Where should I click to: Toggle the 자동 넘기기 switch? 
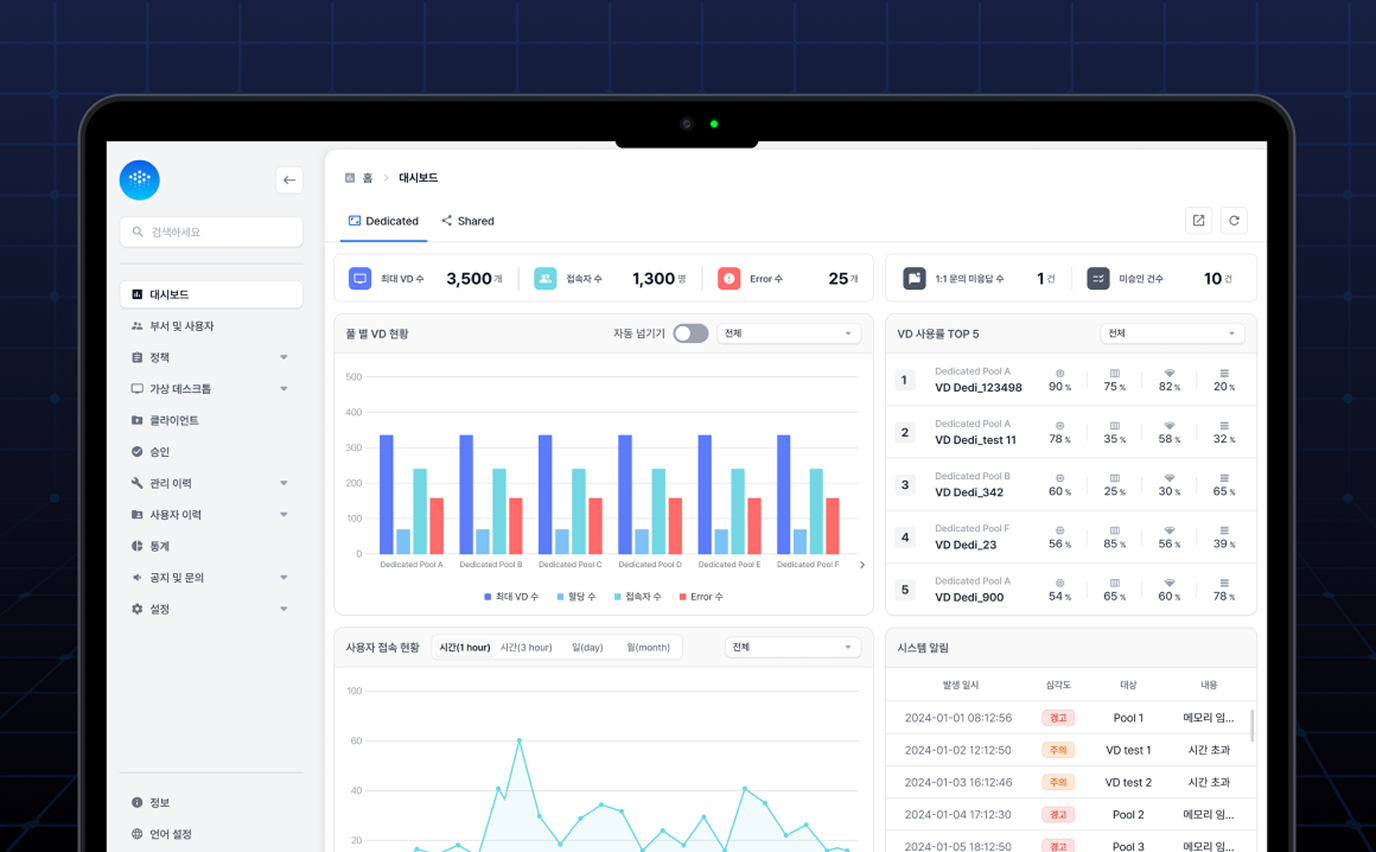690,334
